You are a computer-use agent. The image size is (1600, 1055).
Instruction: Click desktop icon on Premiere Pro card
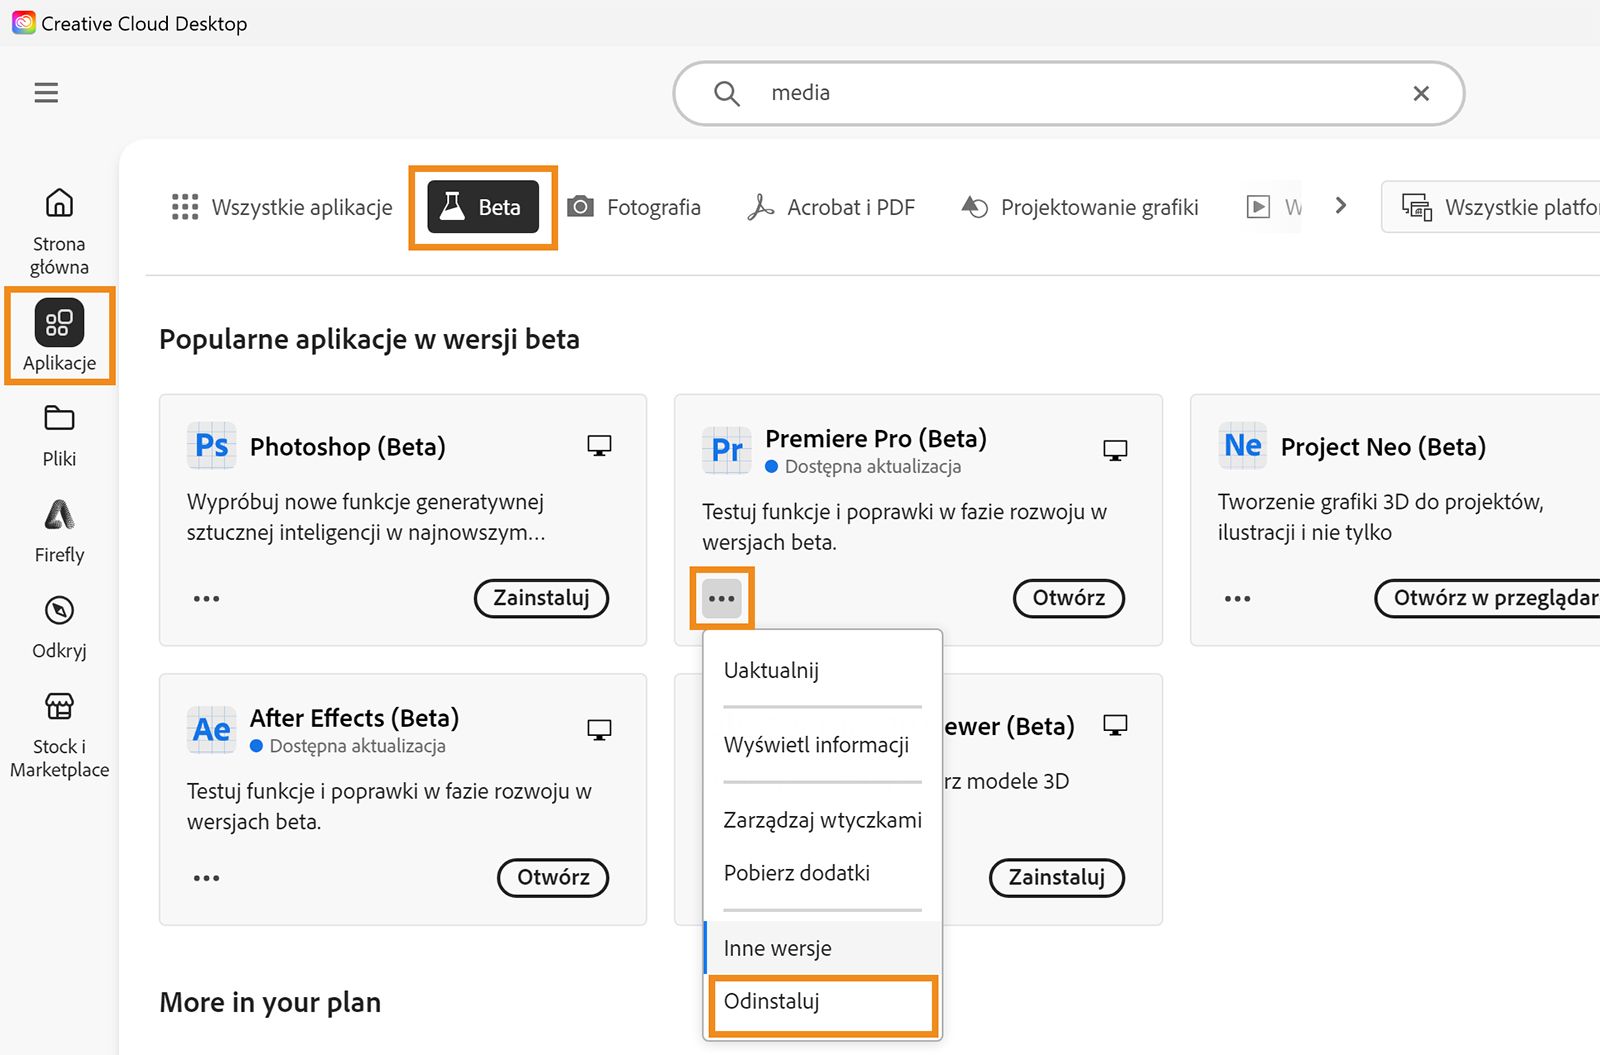[1115, 451]
